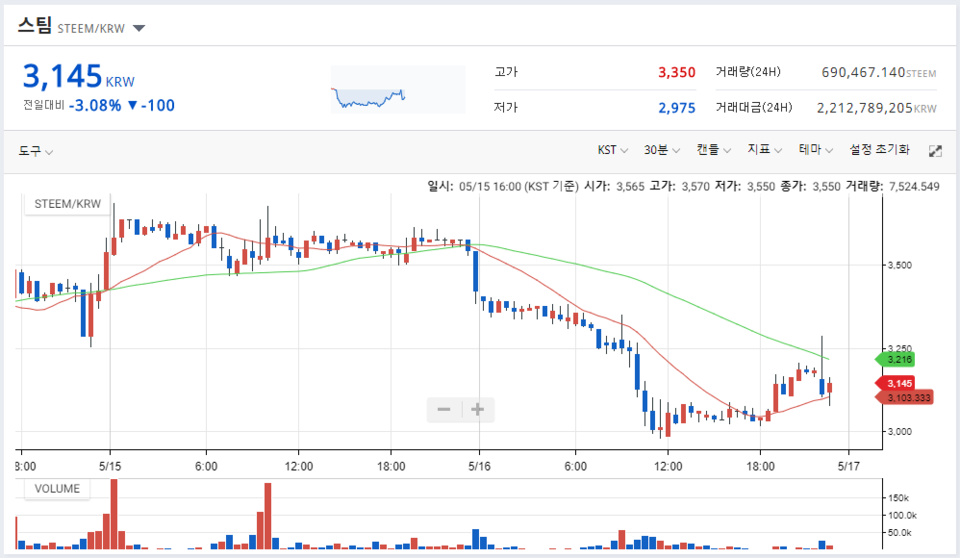This screenshot has height=558, width=960.
Task: Click the 5/15 date label on time axis
Action: [x=110, y=466]
